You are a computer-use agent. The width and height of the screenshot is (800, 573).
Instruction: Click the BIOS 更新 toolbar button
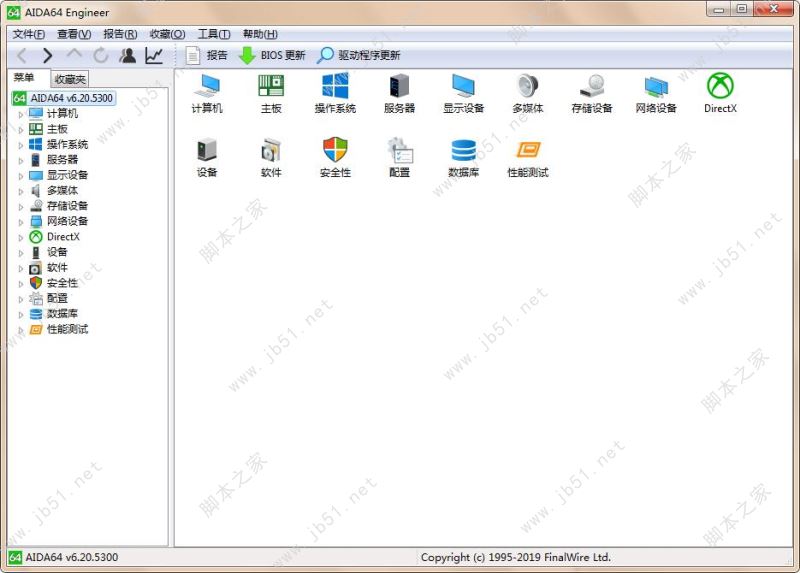click(272, 55)
